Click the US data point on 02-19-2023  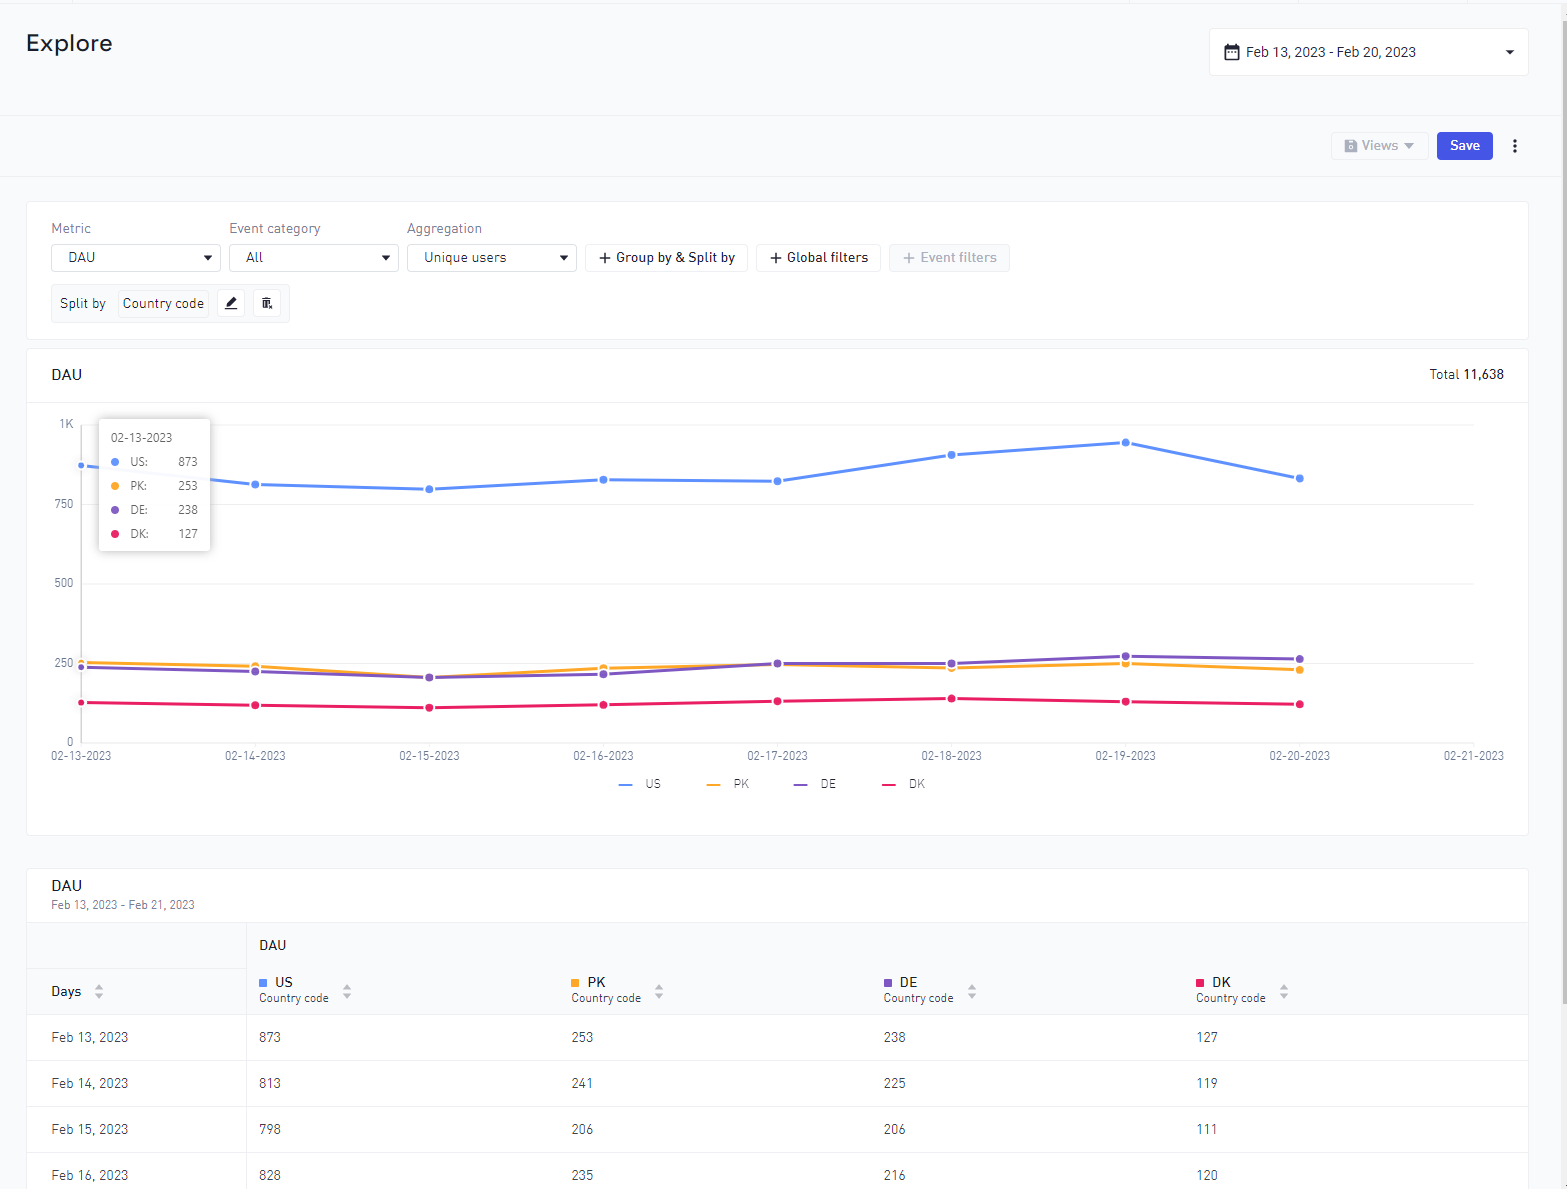1126,443
